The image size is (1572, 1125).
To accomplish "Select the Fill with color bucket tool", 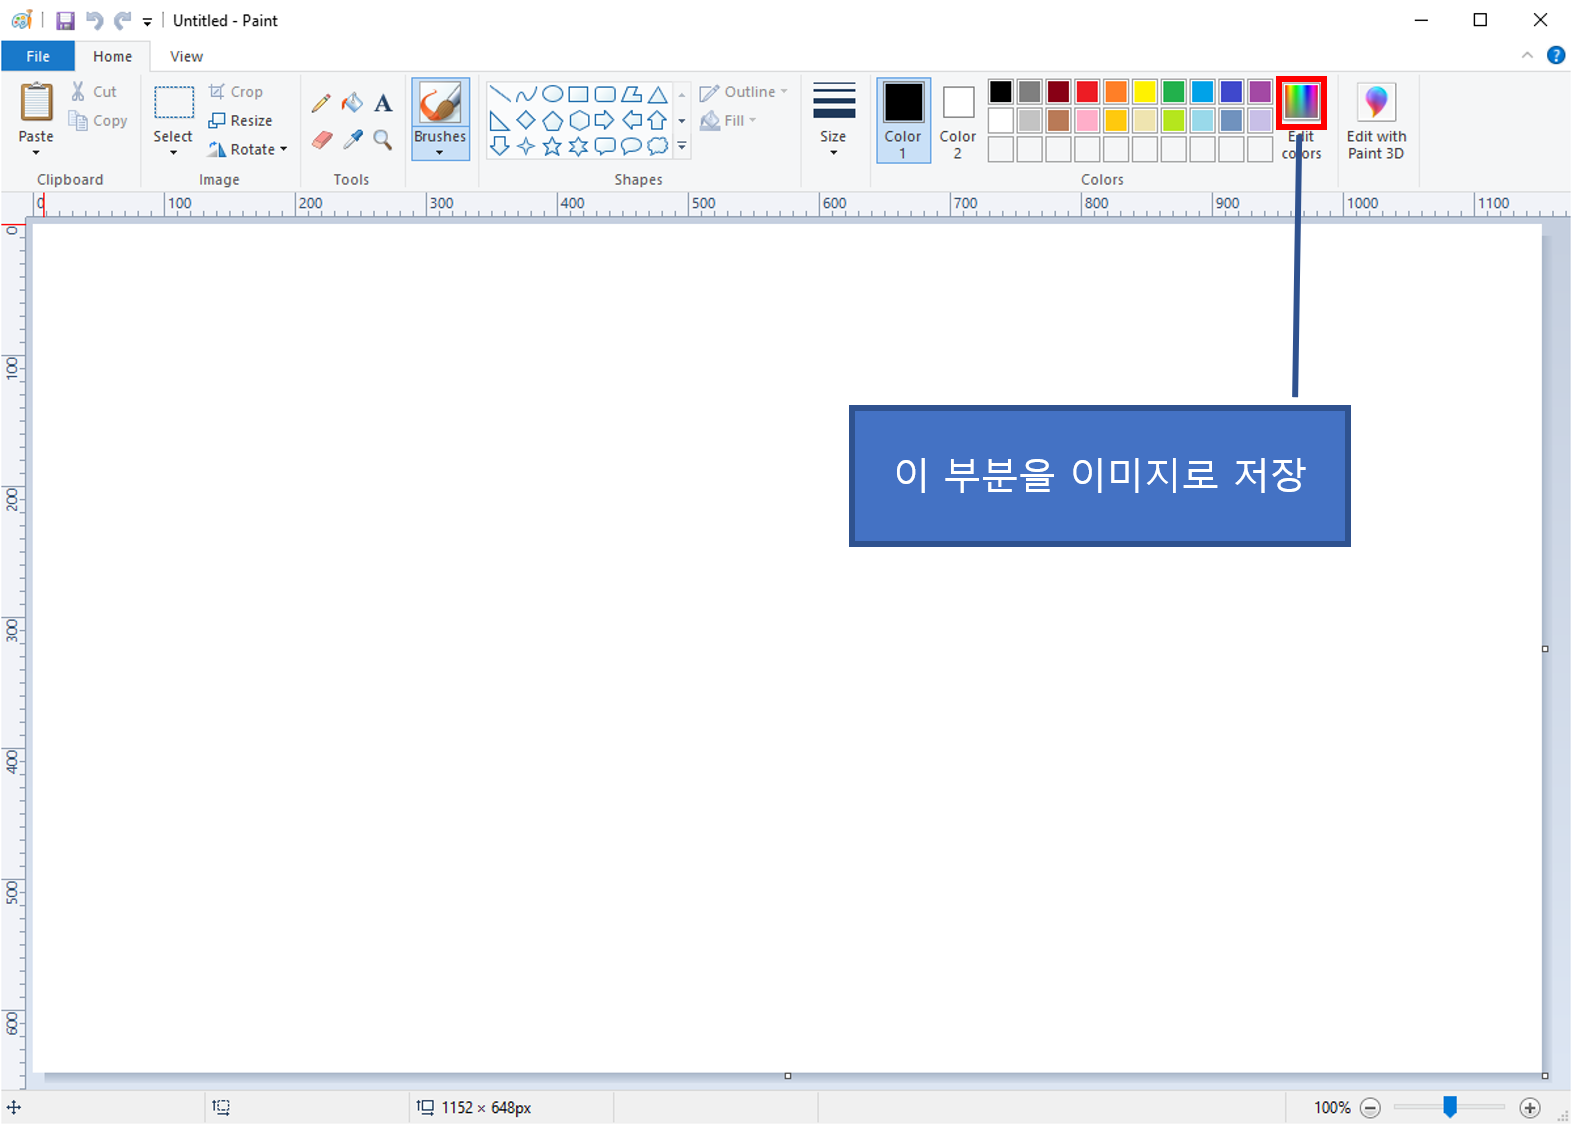I will coord(352,103).
